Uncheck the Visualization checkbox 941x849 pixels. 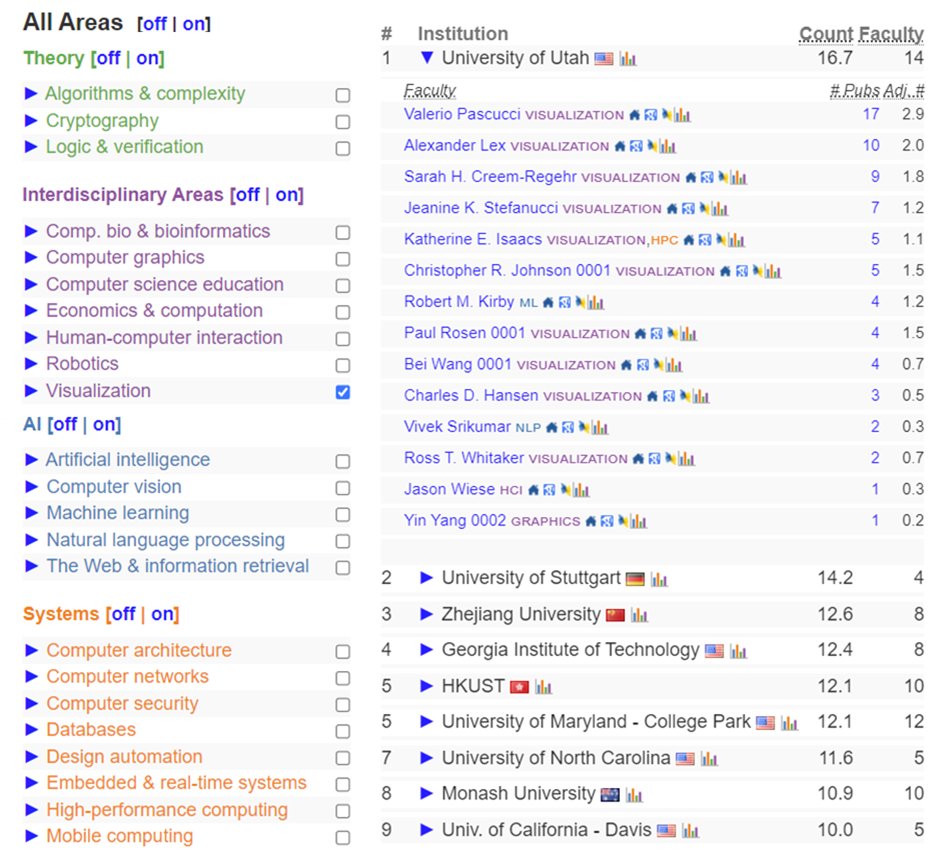343,392
